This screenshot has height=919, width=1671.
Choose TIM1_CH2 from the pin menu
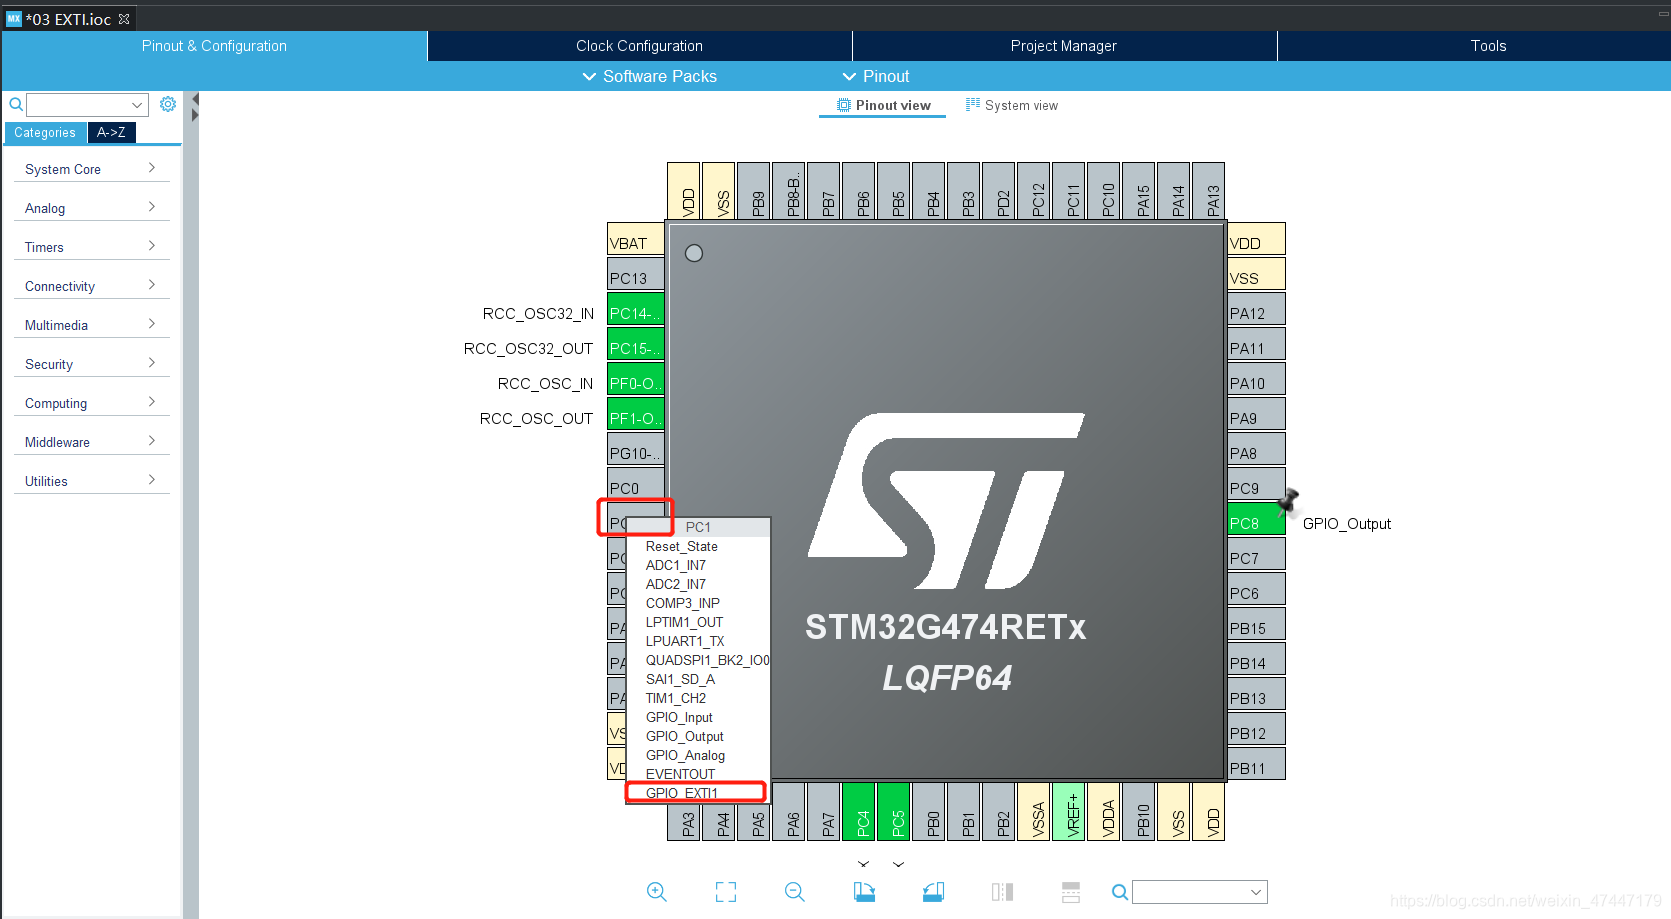coord(698,698)
